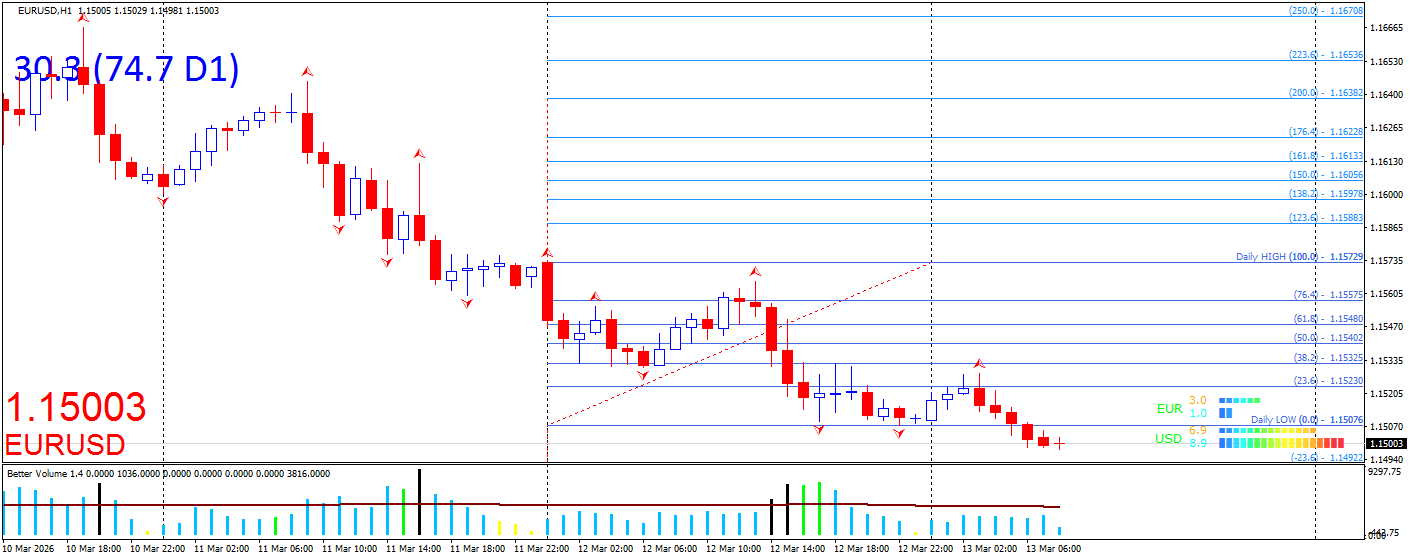Click the "11 Mar 06:00" time axis label
Viewport: 1410px width, 560px height.
click(x=285, y=549)
